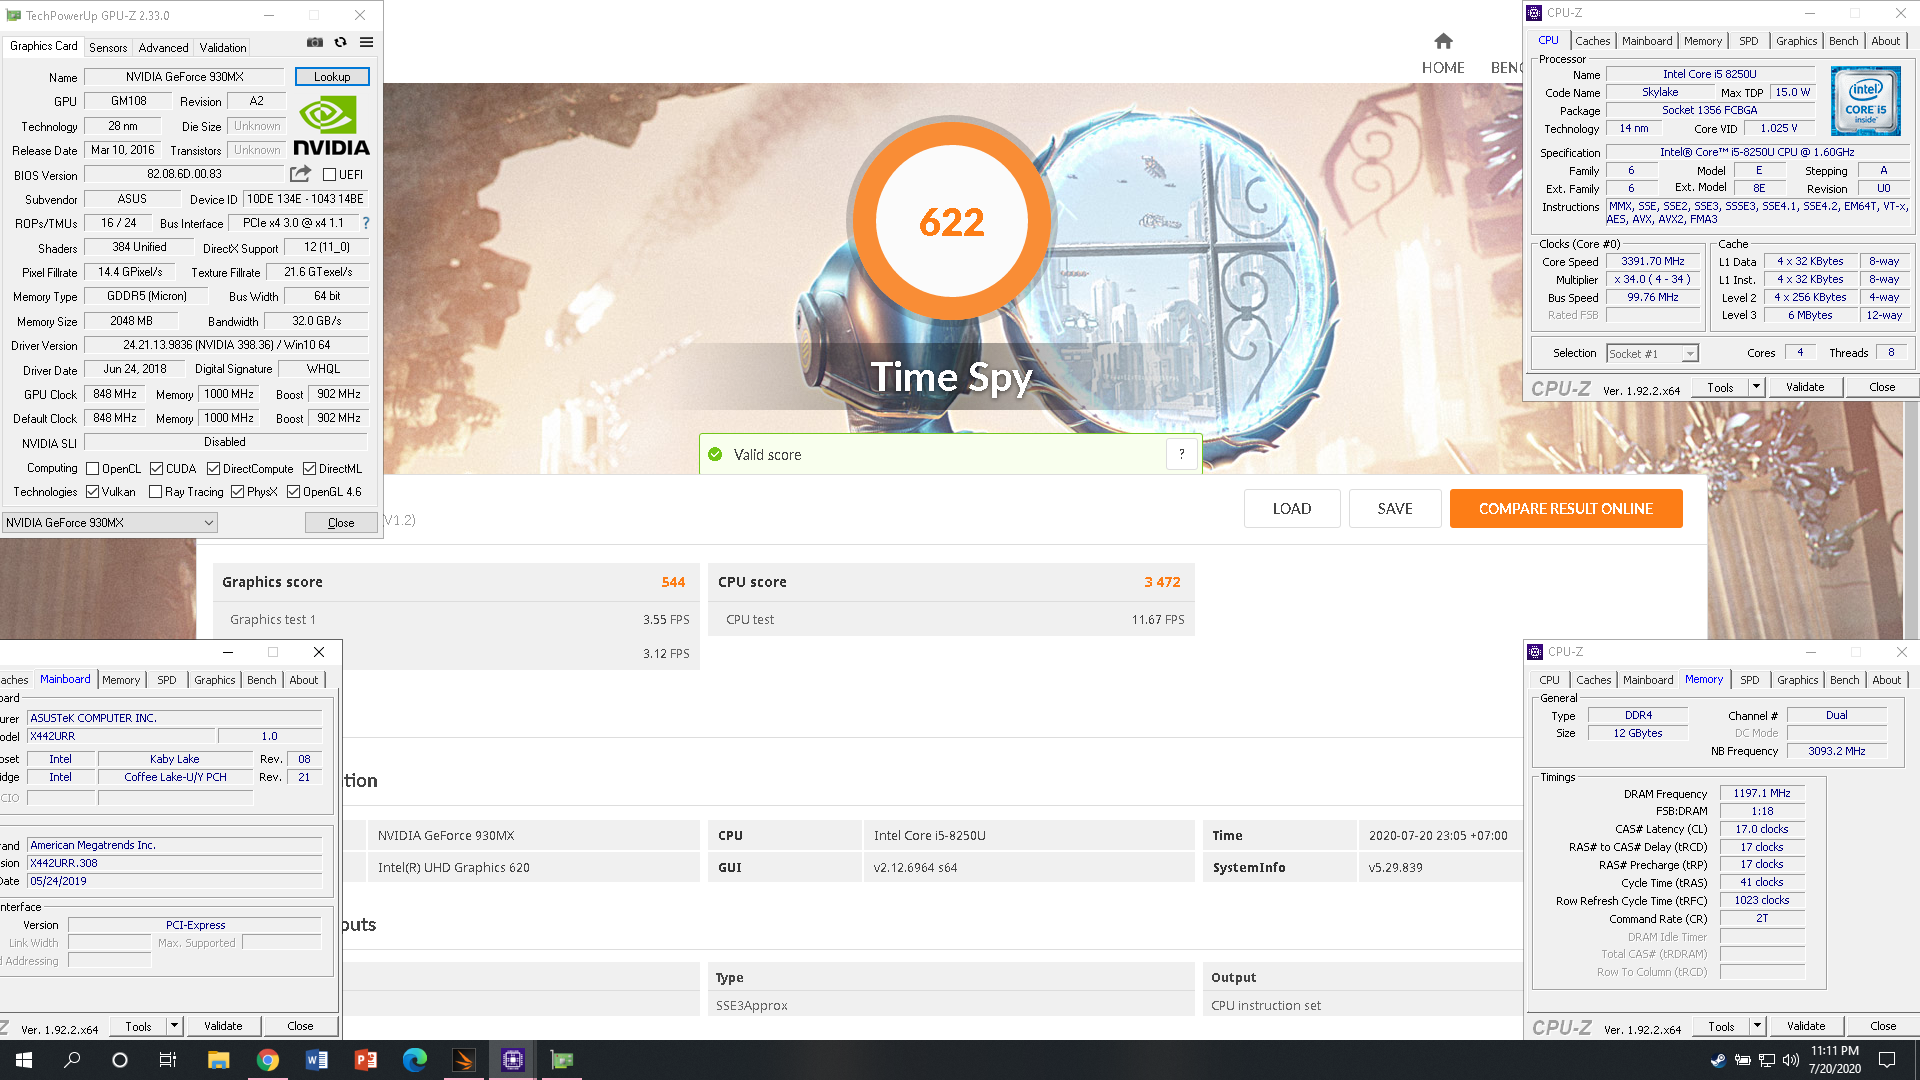Click Validate in top CPU-Z window
The width and height of the screenshot is (1920, 1080).
[1805, 387]
